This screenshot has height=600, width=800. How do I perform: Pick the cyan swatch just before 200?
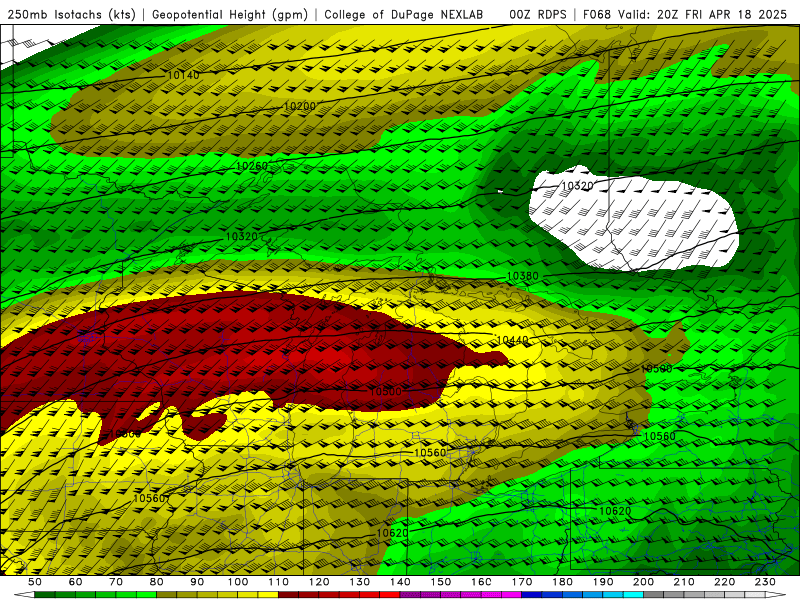tap(634, 595)
